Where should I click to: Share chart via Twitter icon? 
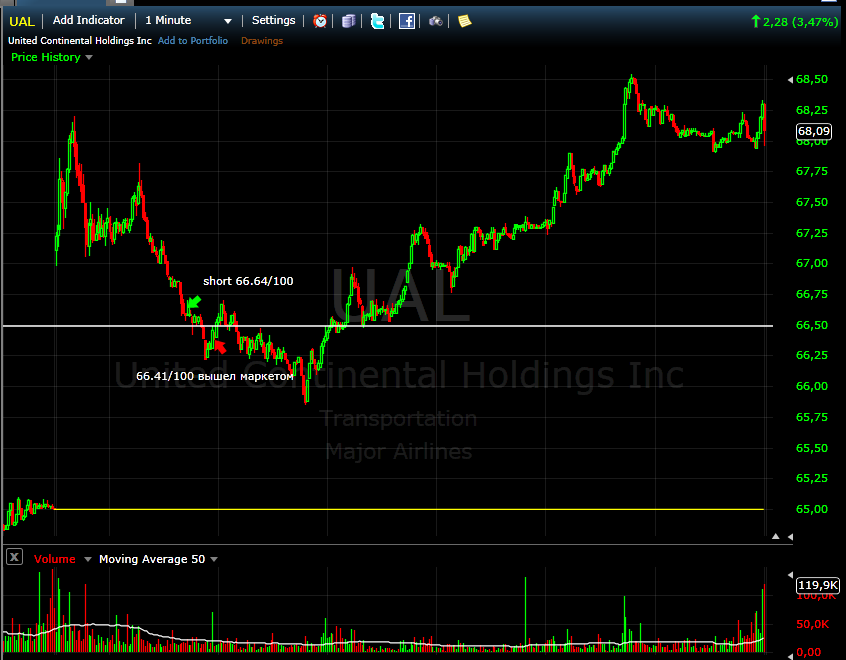378,20
